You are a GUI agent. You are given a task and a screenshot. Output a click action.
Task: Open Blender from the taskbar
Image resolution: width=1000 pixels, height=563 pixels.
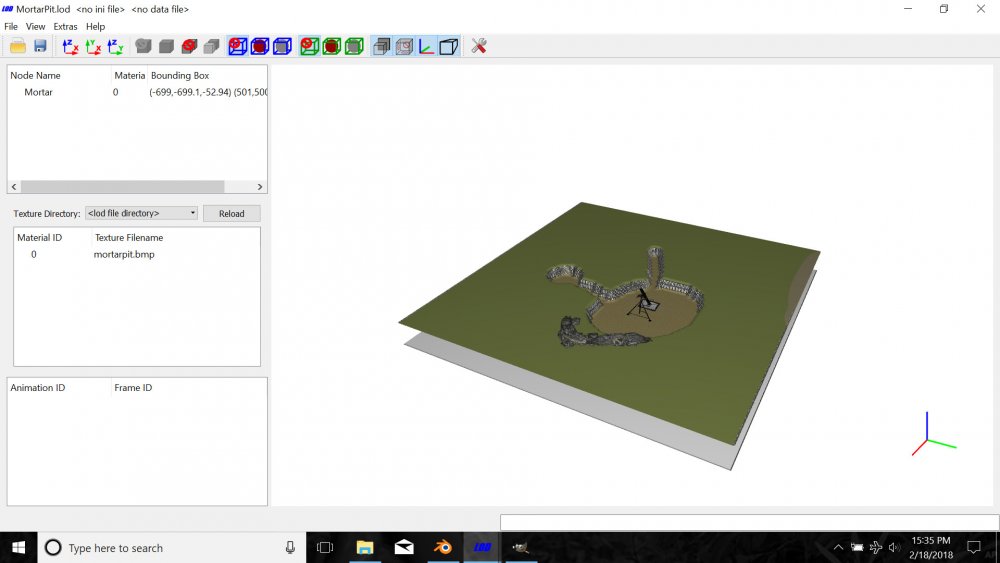443,547
